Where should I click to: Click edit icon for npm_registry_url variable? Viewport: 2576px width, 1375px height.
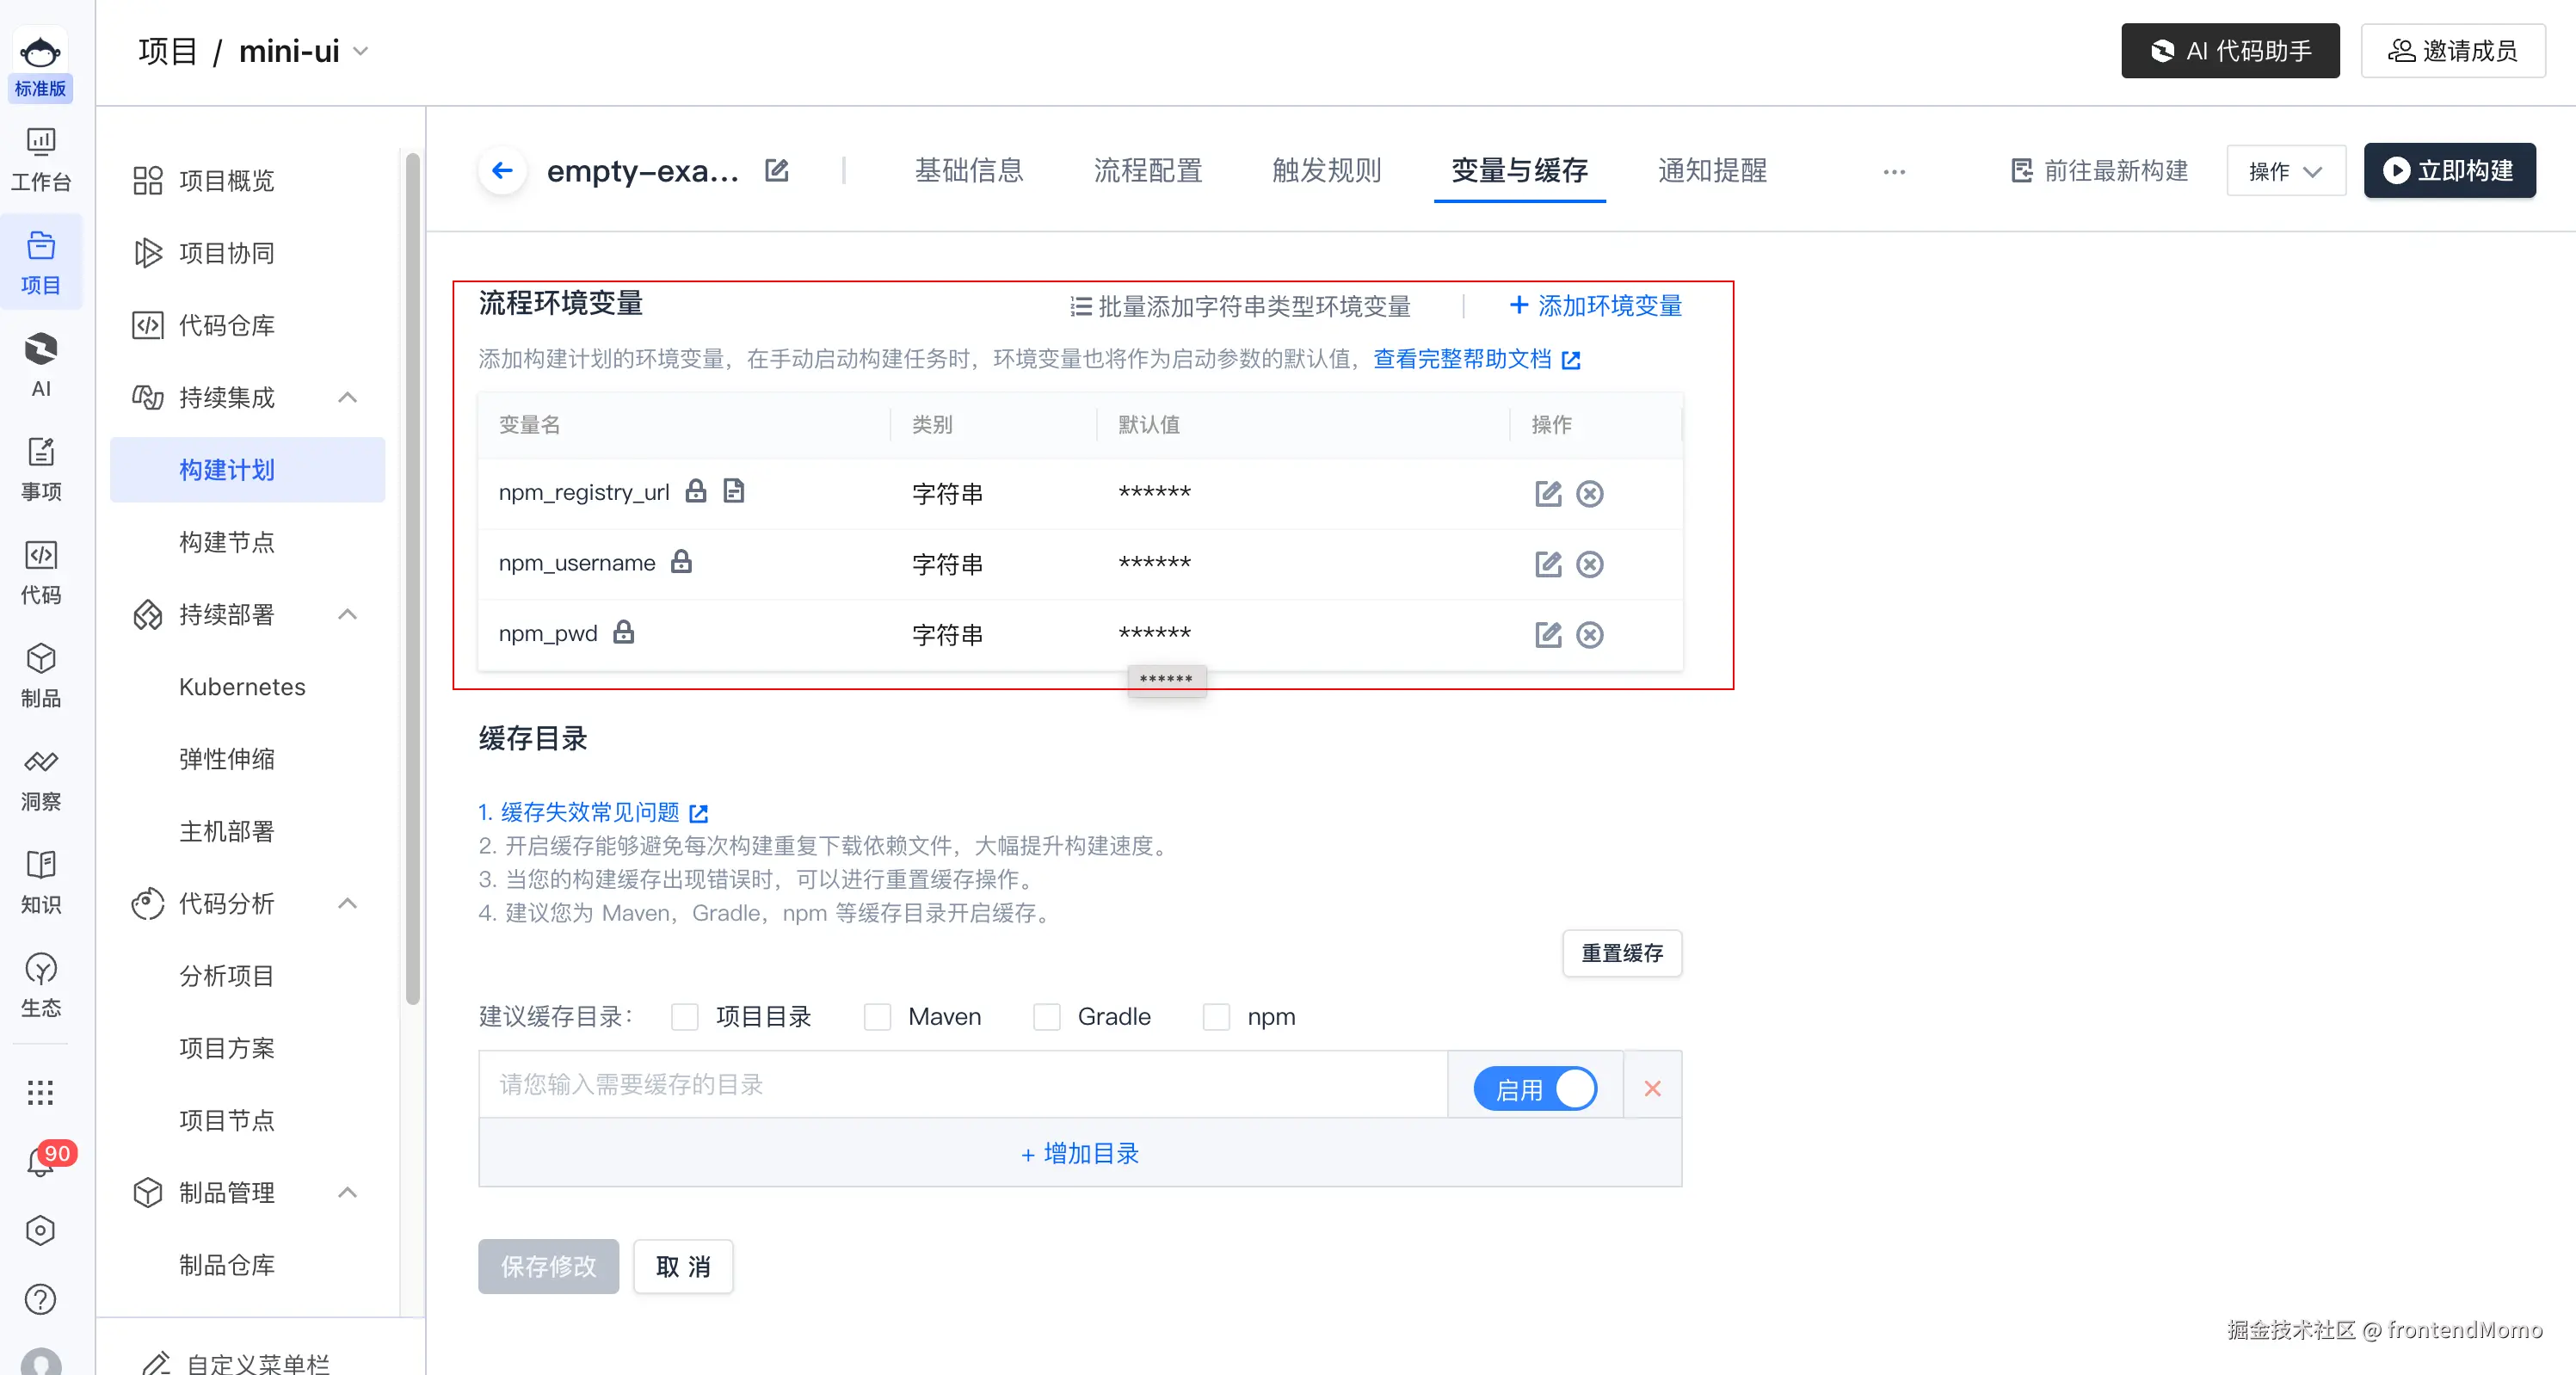tap(1547, 494)
